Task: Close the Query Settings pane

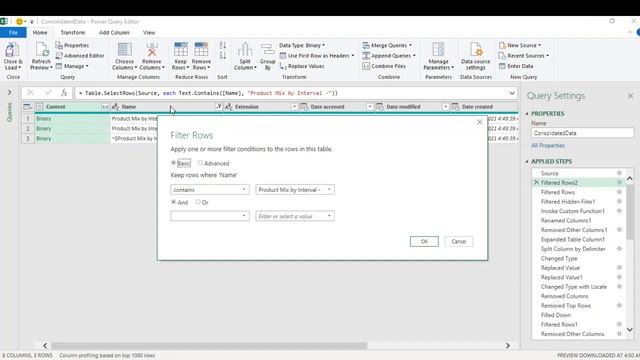Action: (x=630, y=96)
